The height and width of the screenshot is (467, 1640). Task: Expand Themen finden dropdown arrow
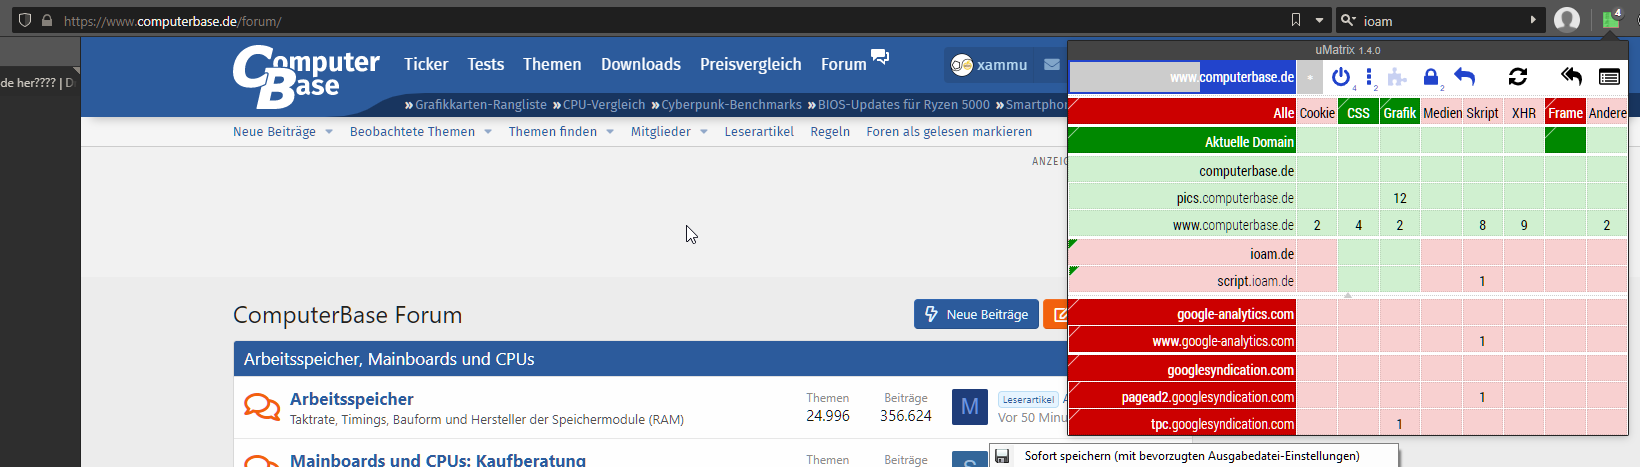coord(610,132)
